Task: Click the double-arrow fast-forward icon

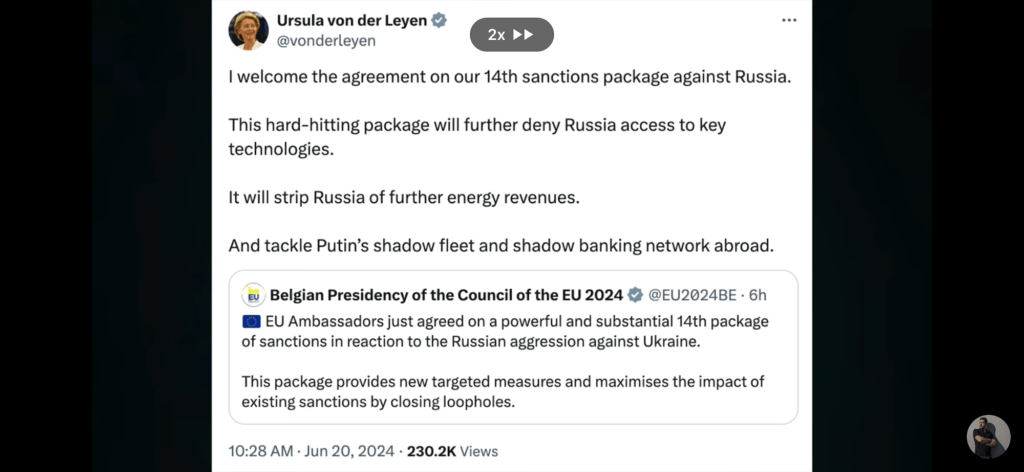Action: pyautogui.click(x=523, y=35)
